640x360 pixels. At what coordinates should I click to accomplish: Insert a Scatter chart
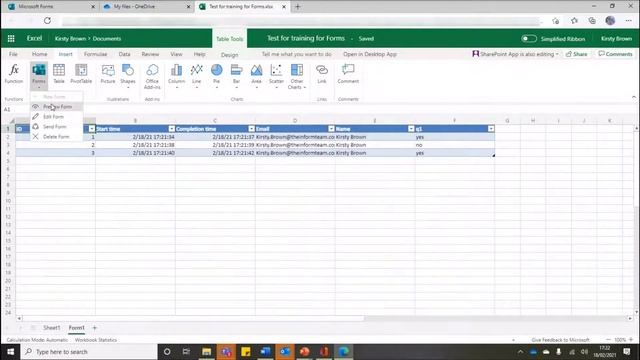pos(276,76)
